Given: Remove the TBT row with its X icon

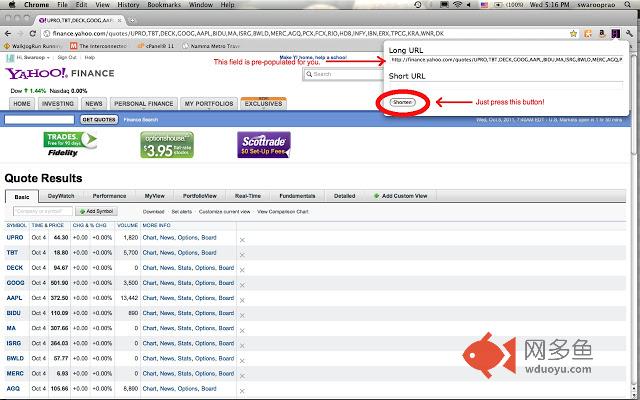Looking at the screenshot, I should click(242, 255).
